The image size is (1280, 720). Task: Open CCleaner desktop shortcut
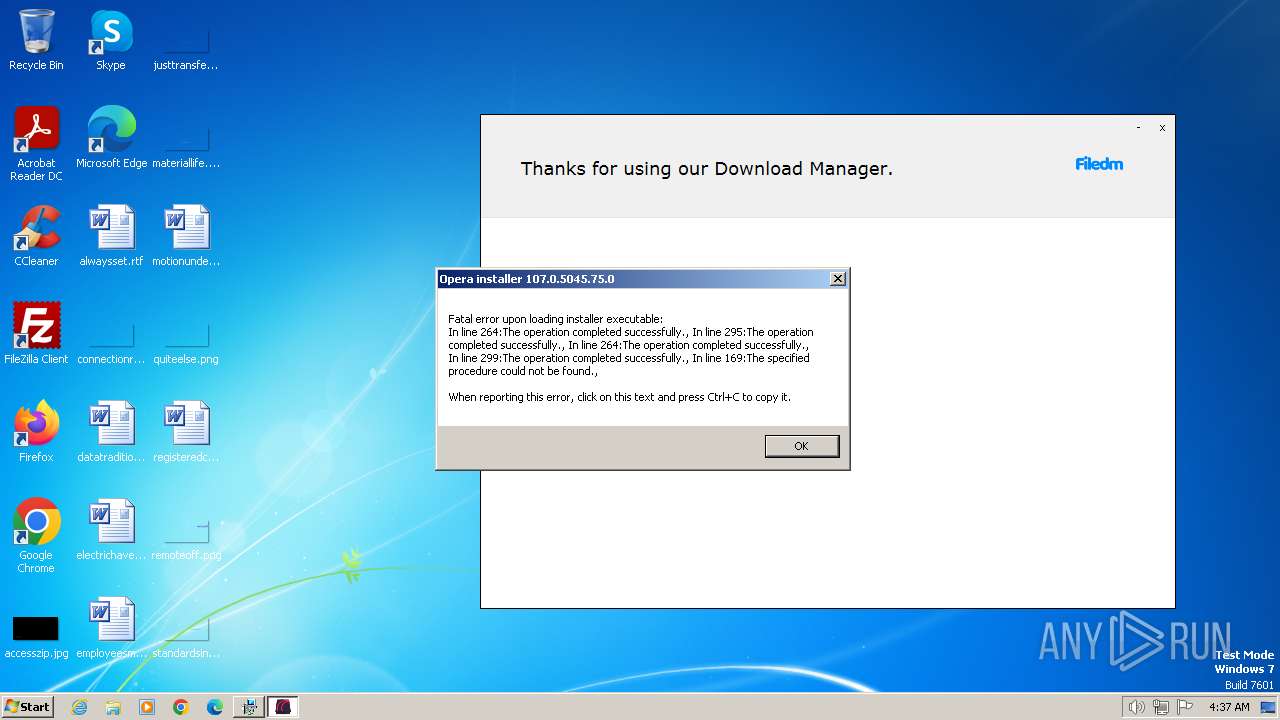click(x=36, y=236)
